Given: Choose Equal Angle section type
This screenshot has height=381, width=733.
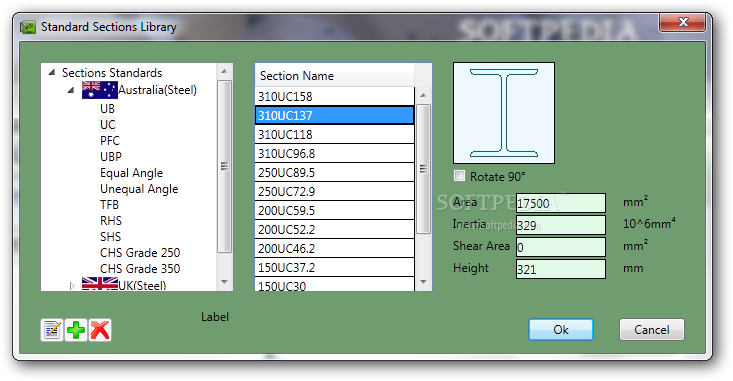Looking at the screenshot, I should click(x=131, y=173).
